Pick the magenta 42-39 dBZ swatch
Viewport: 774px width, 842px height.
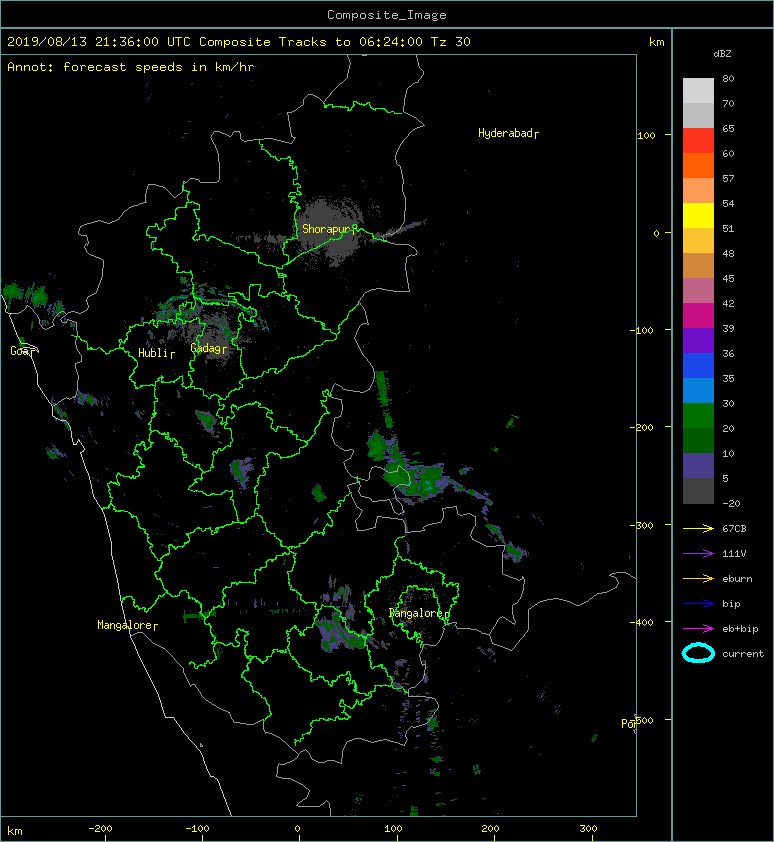click(698, 315)
